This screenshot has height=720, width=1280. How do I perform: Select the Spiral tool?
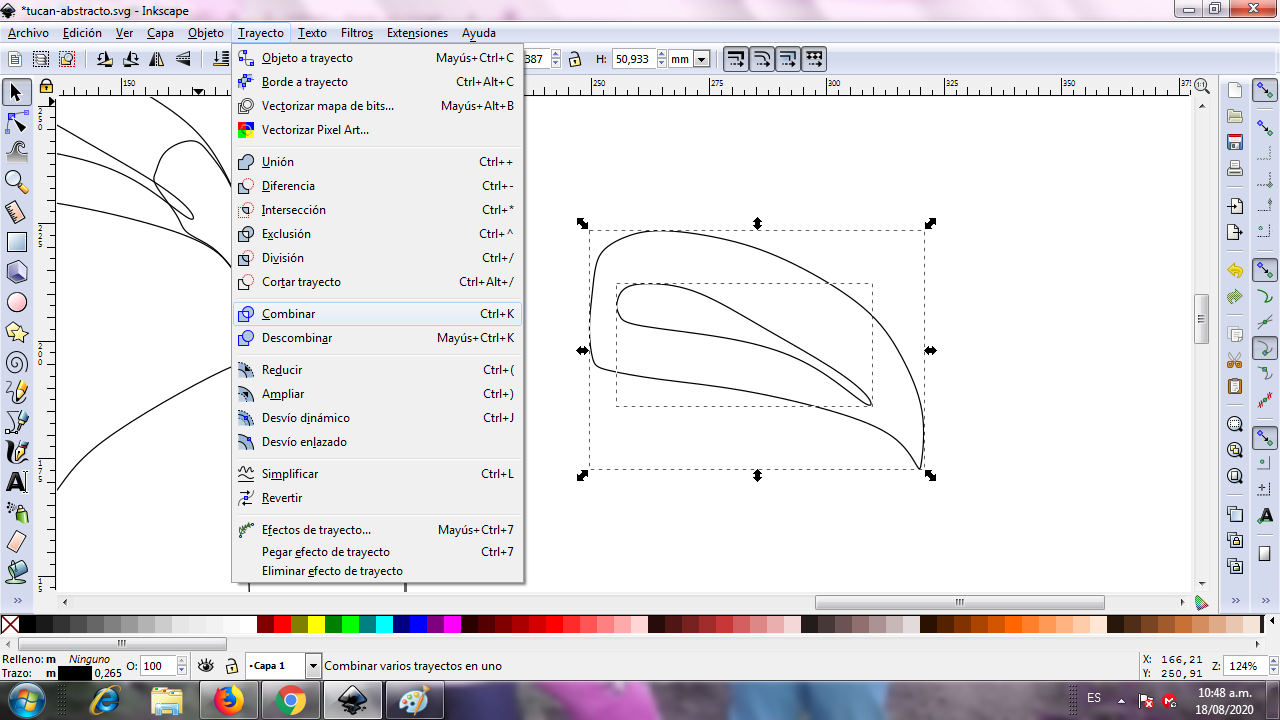[16, 362]
